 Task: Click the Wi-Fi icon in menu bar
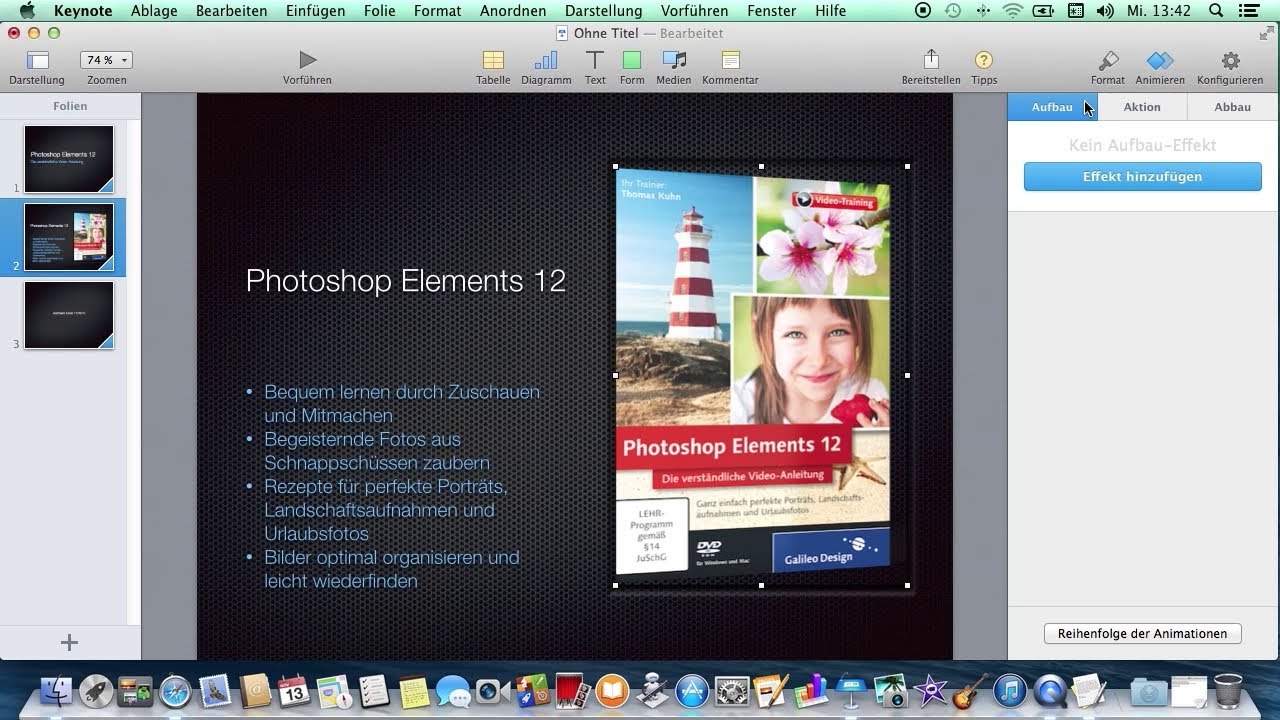(1013, 11)
